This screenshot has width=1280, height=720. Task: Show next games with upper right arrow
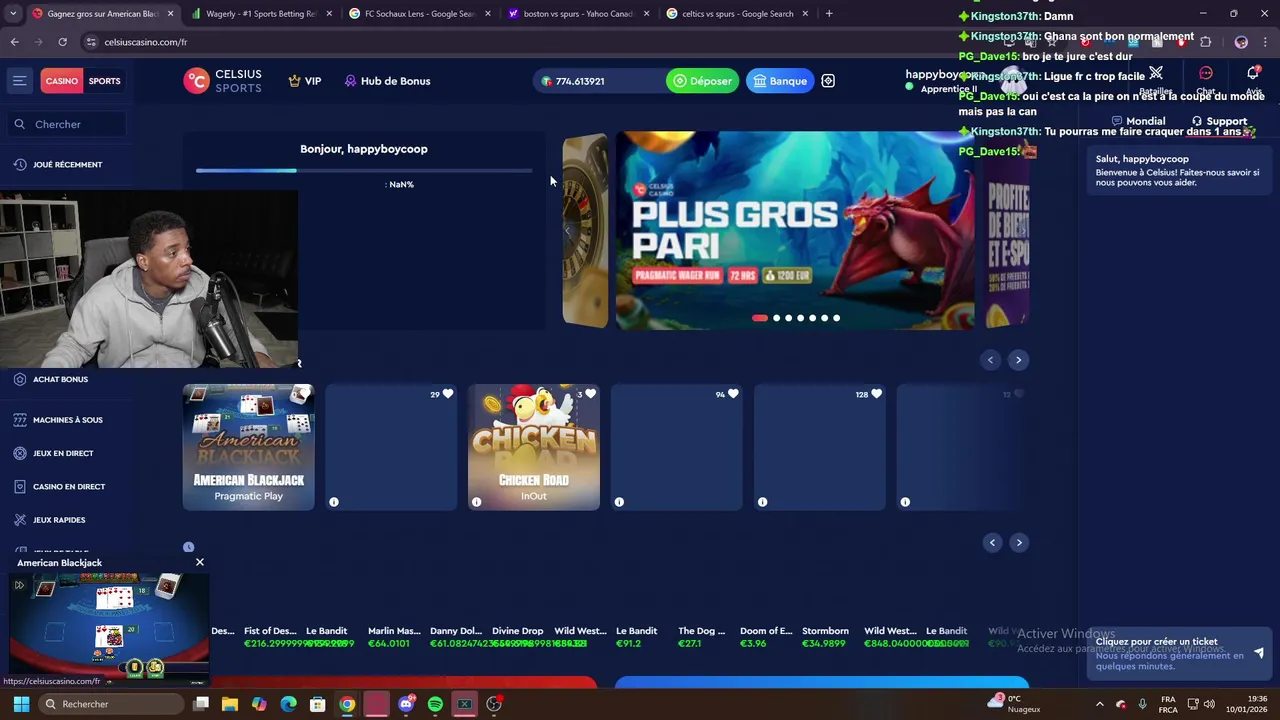(1018, 360)
